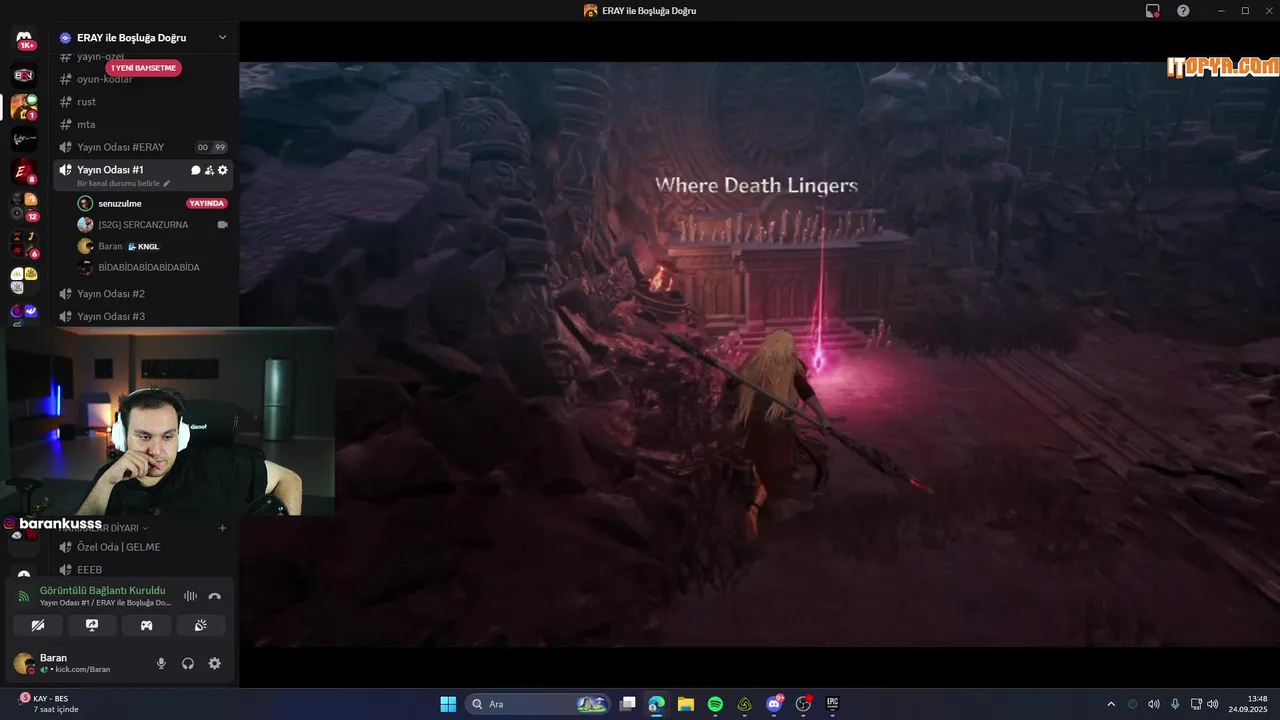Open Spotify from the taskbar
The height and width of the screenshot is (720, 1280).
715,704
